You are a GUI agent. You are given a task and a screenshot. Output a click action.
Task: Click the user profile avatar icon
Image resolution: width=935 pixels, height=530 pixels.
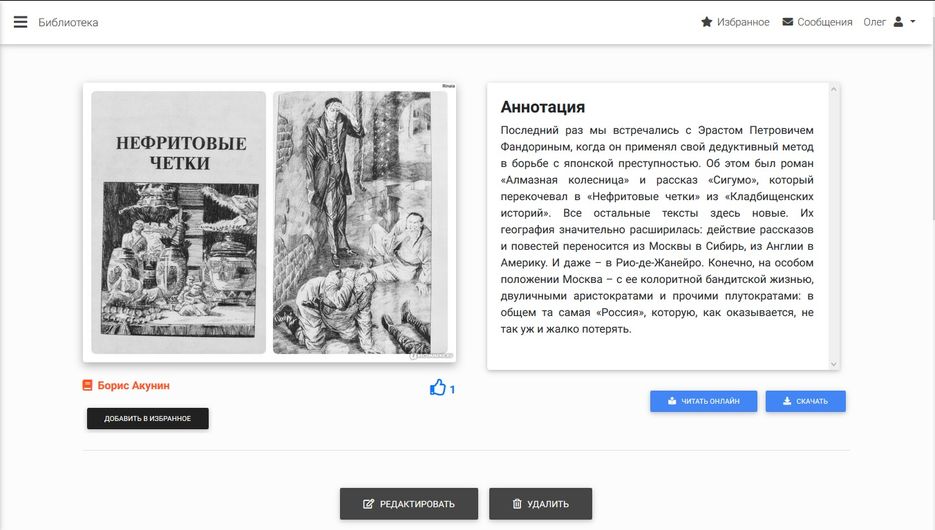(898, 22)
